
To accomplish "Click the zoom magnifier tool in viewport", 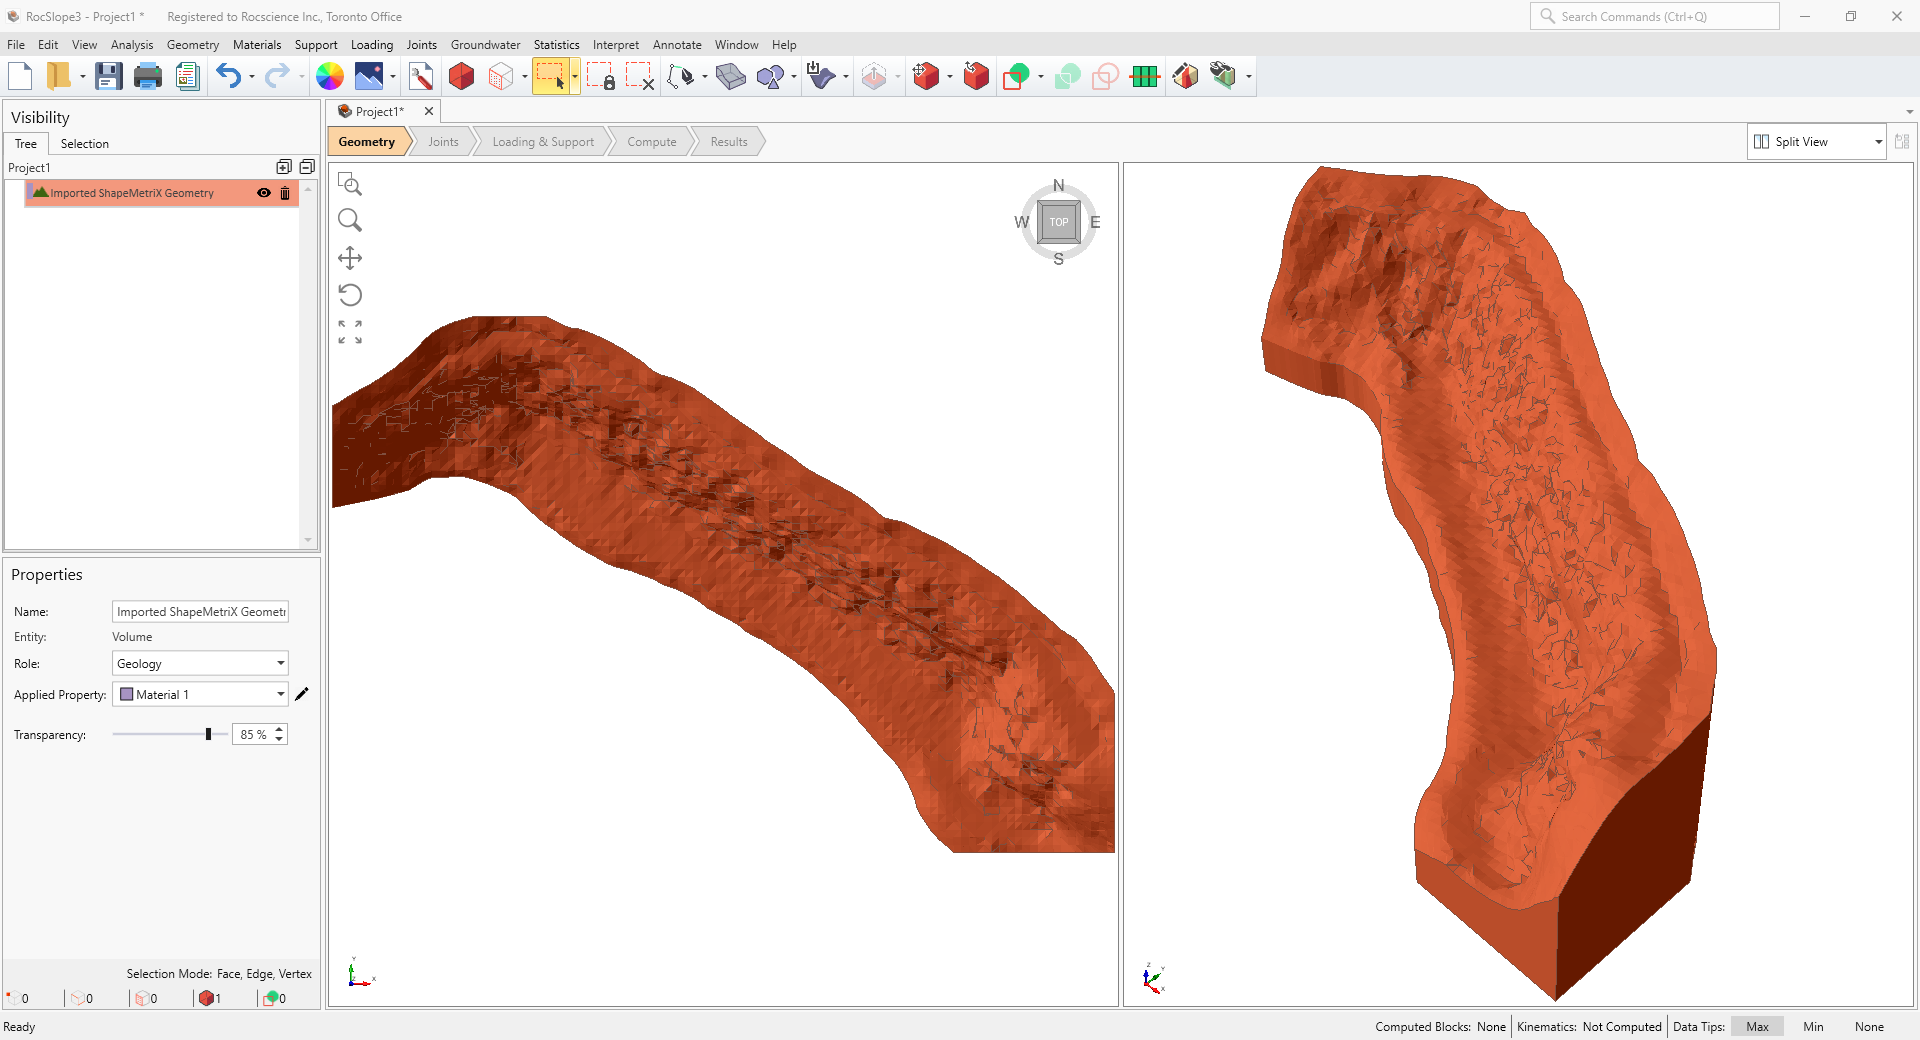I will [350, 220].
